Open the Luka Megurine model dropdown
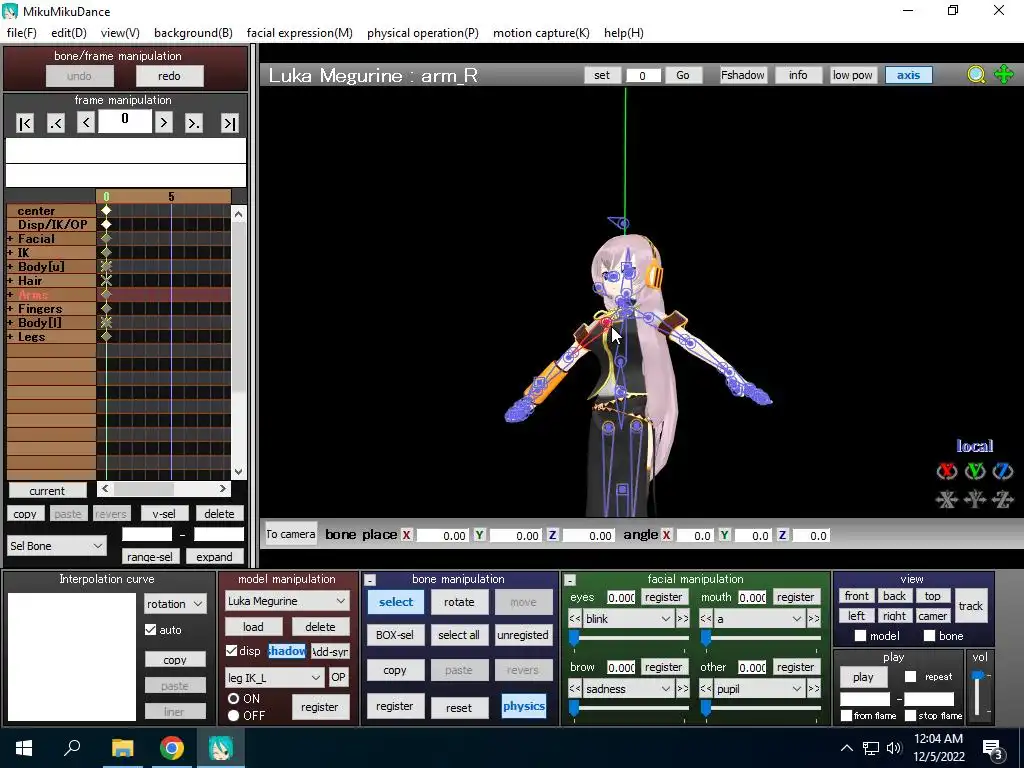The width and height of the screenshot is (1024, 768). tap(287, 601)
